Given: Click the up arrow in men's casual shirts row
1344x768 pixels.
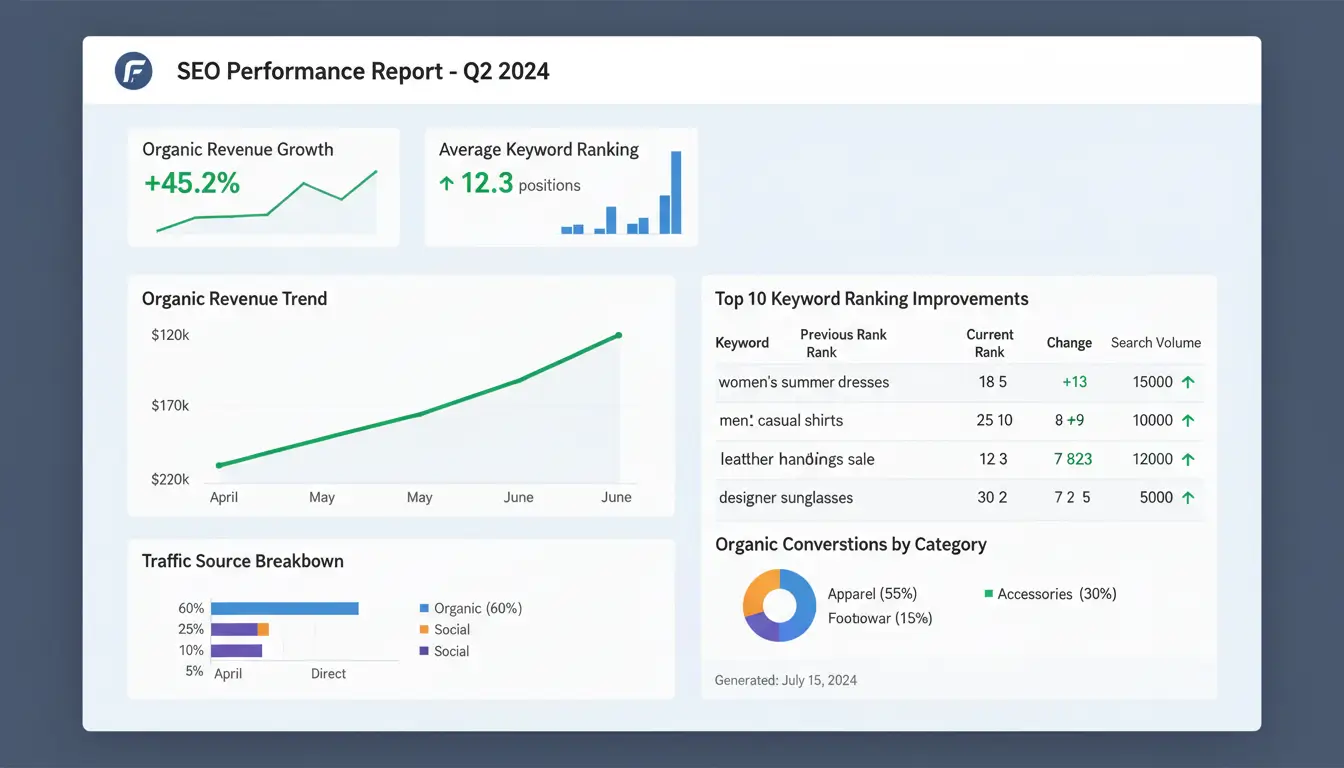Looking at the screenshot, I should tap(1188, 421).
